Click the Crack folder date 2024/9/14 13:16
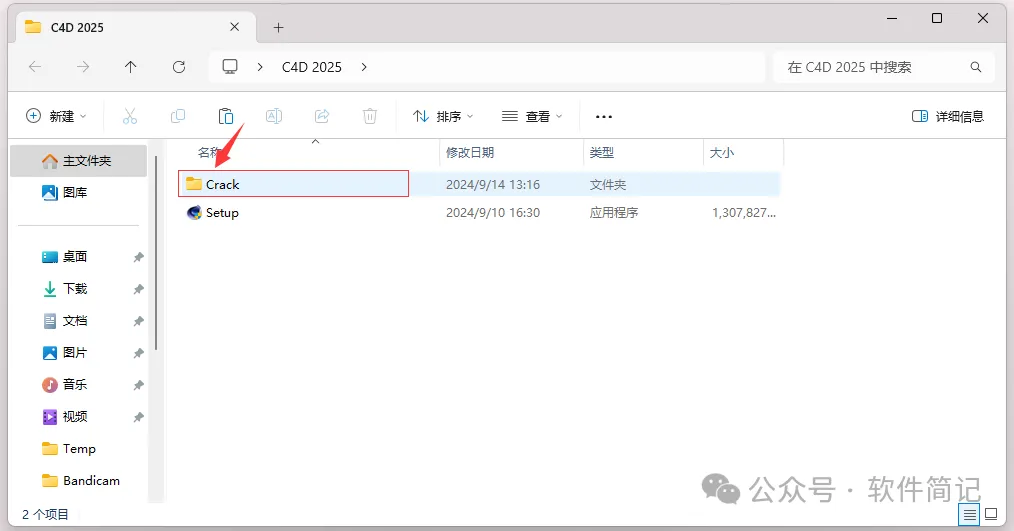 [x=493, y=184]
